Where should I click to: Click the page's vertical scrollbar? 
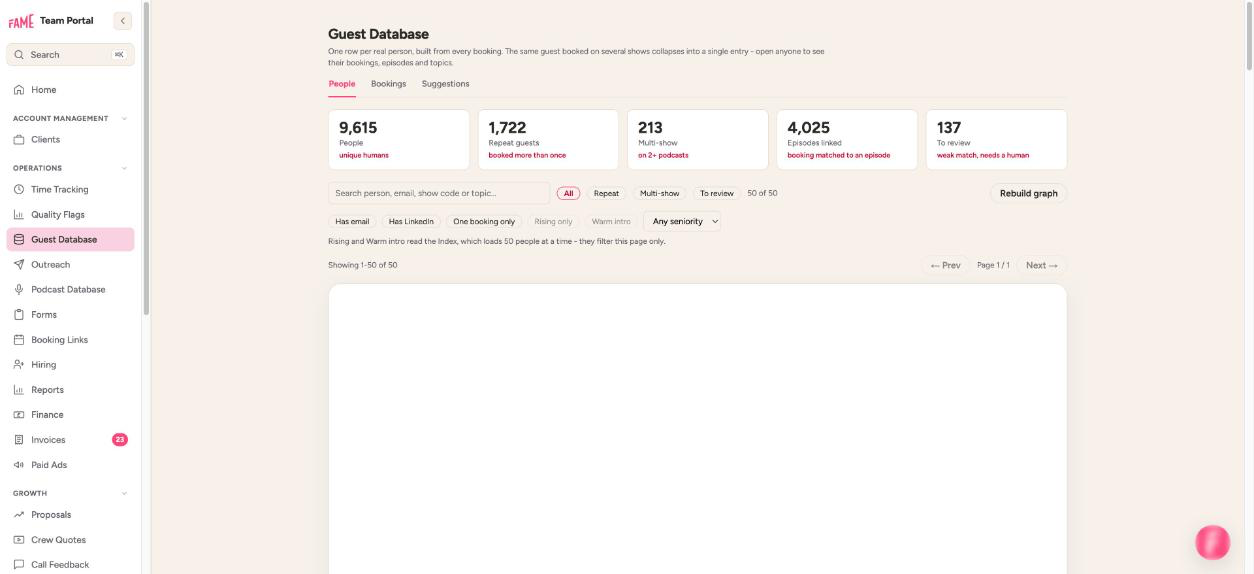(x=1249, y=36)
